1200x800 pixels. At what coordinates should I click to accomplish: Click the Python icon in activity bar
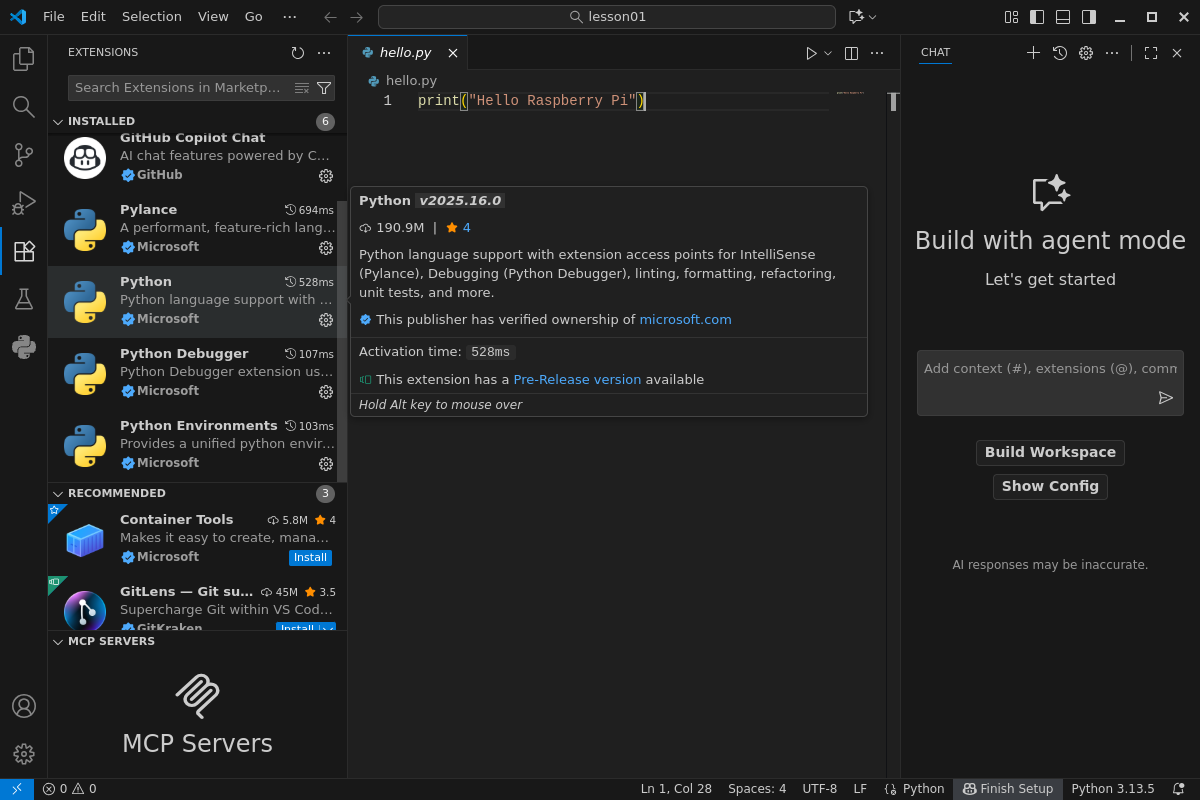pyautogui.click(x=24, y=347)
